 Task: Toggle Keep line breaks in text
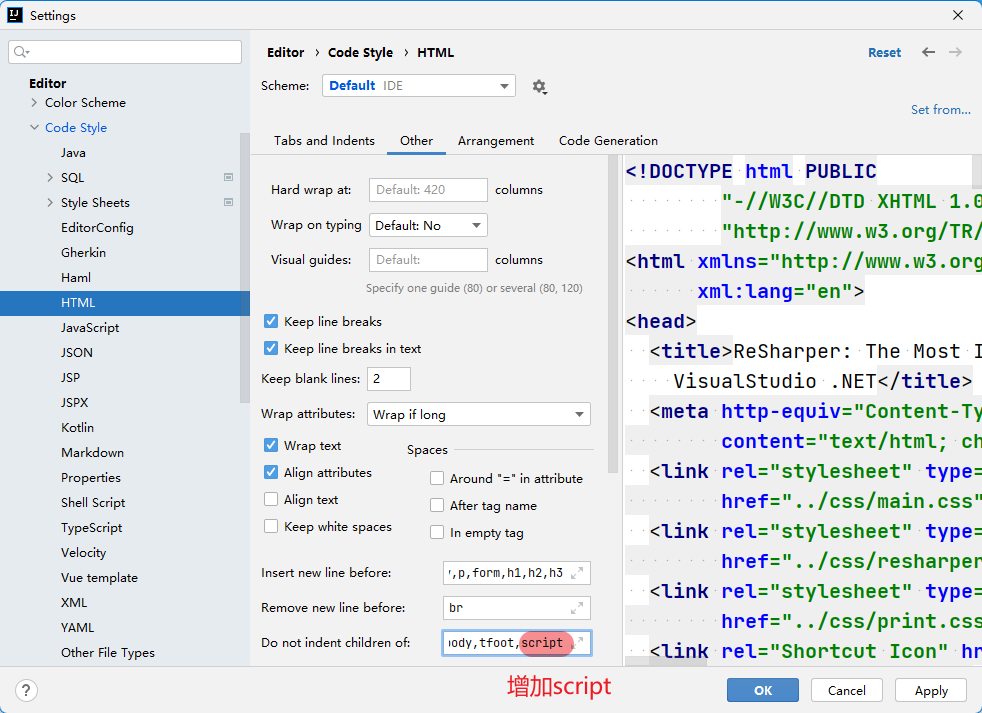point(271,348)
